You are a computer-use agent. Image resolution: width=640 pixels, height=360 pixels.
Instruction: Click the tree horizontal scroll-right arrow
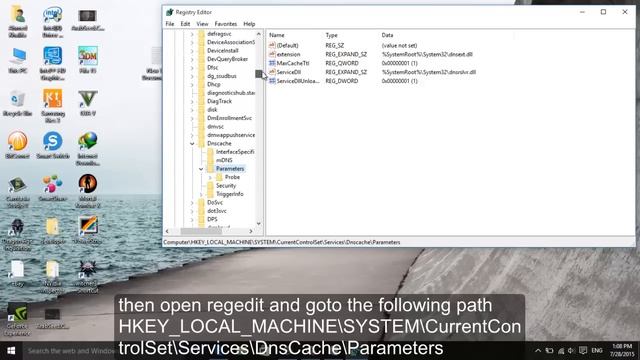pos(251,231)
